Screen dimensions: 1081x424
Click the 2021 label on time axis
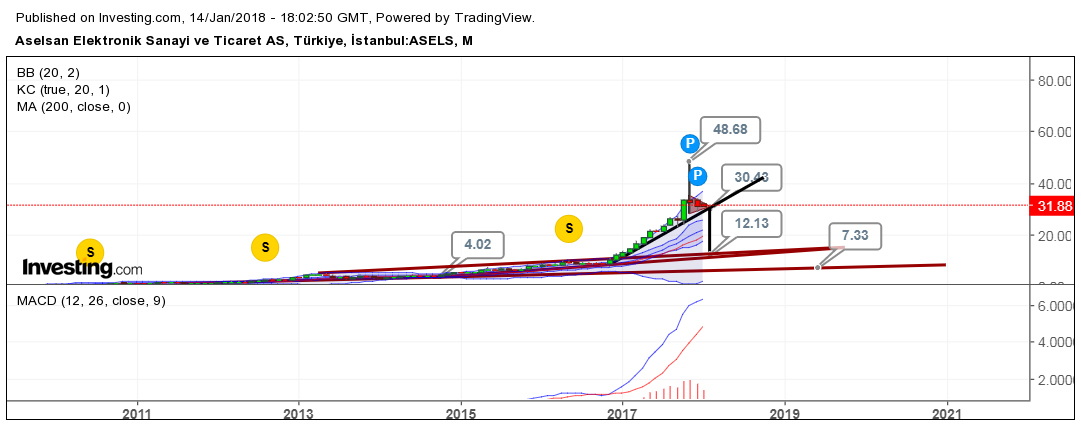pos(947,414)
